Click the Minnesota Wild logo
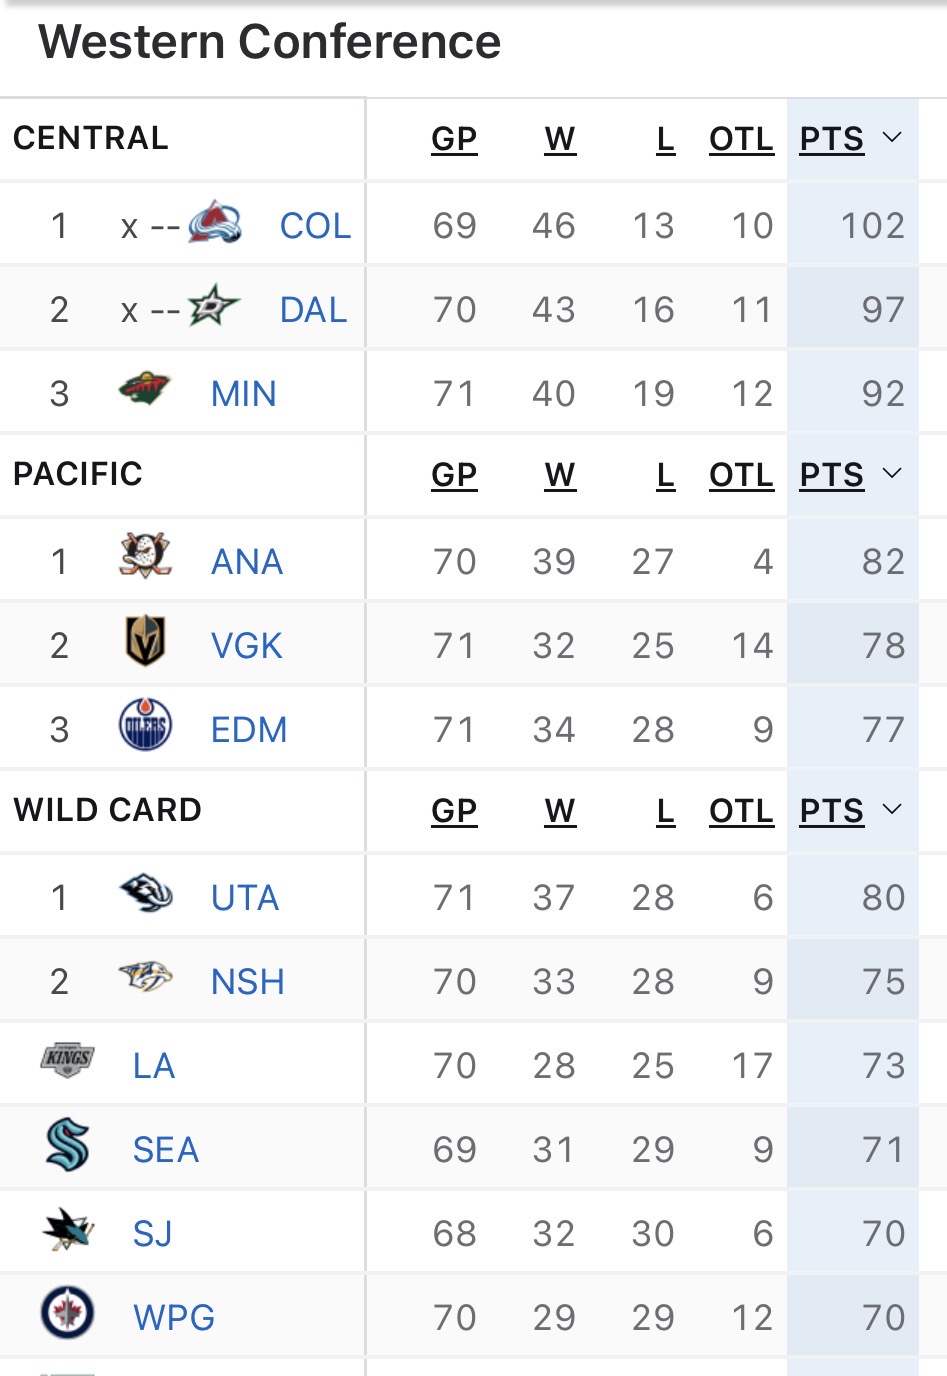The width and height of the screenshot is (947, 1376). [x=145, y=388]
